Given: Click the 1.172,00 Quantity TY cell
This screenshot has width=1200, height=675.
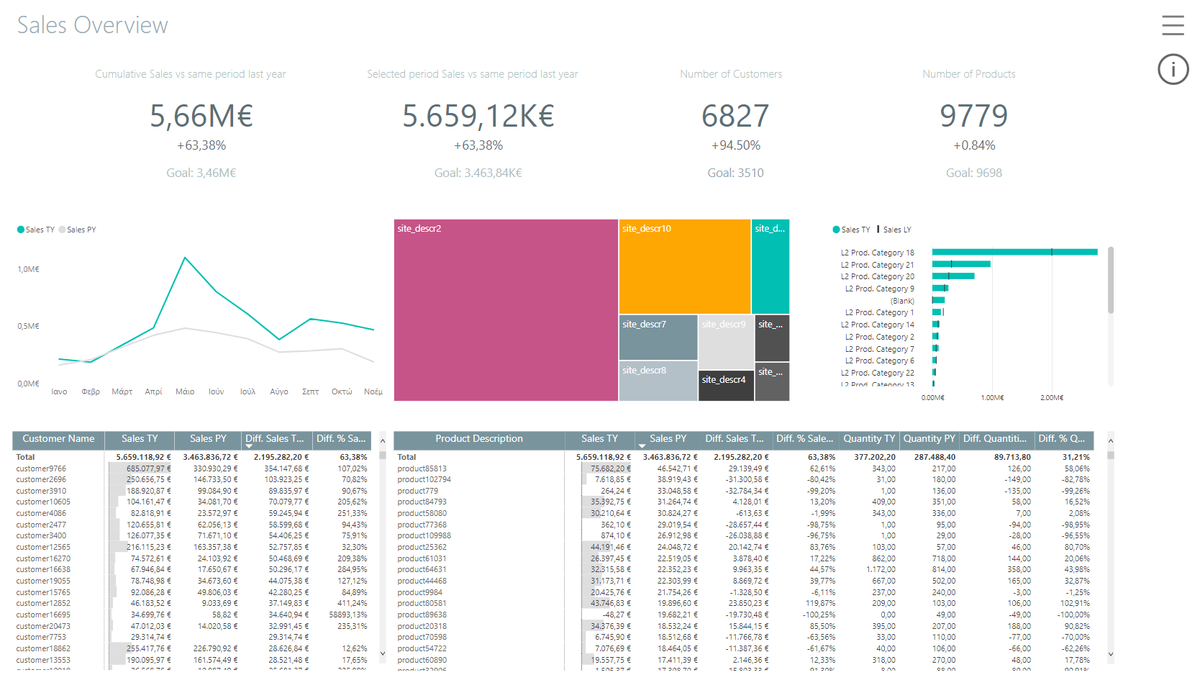Looking at the screenshot, I should pyautogui.click(x=881, y=569).
